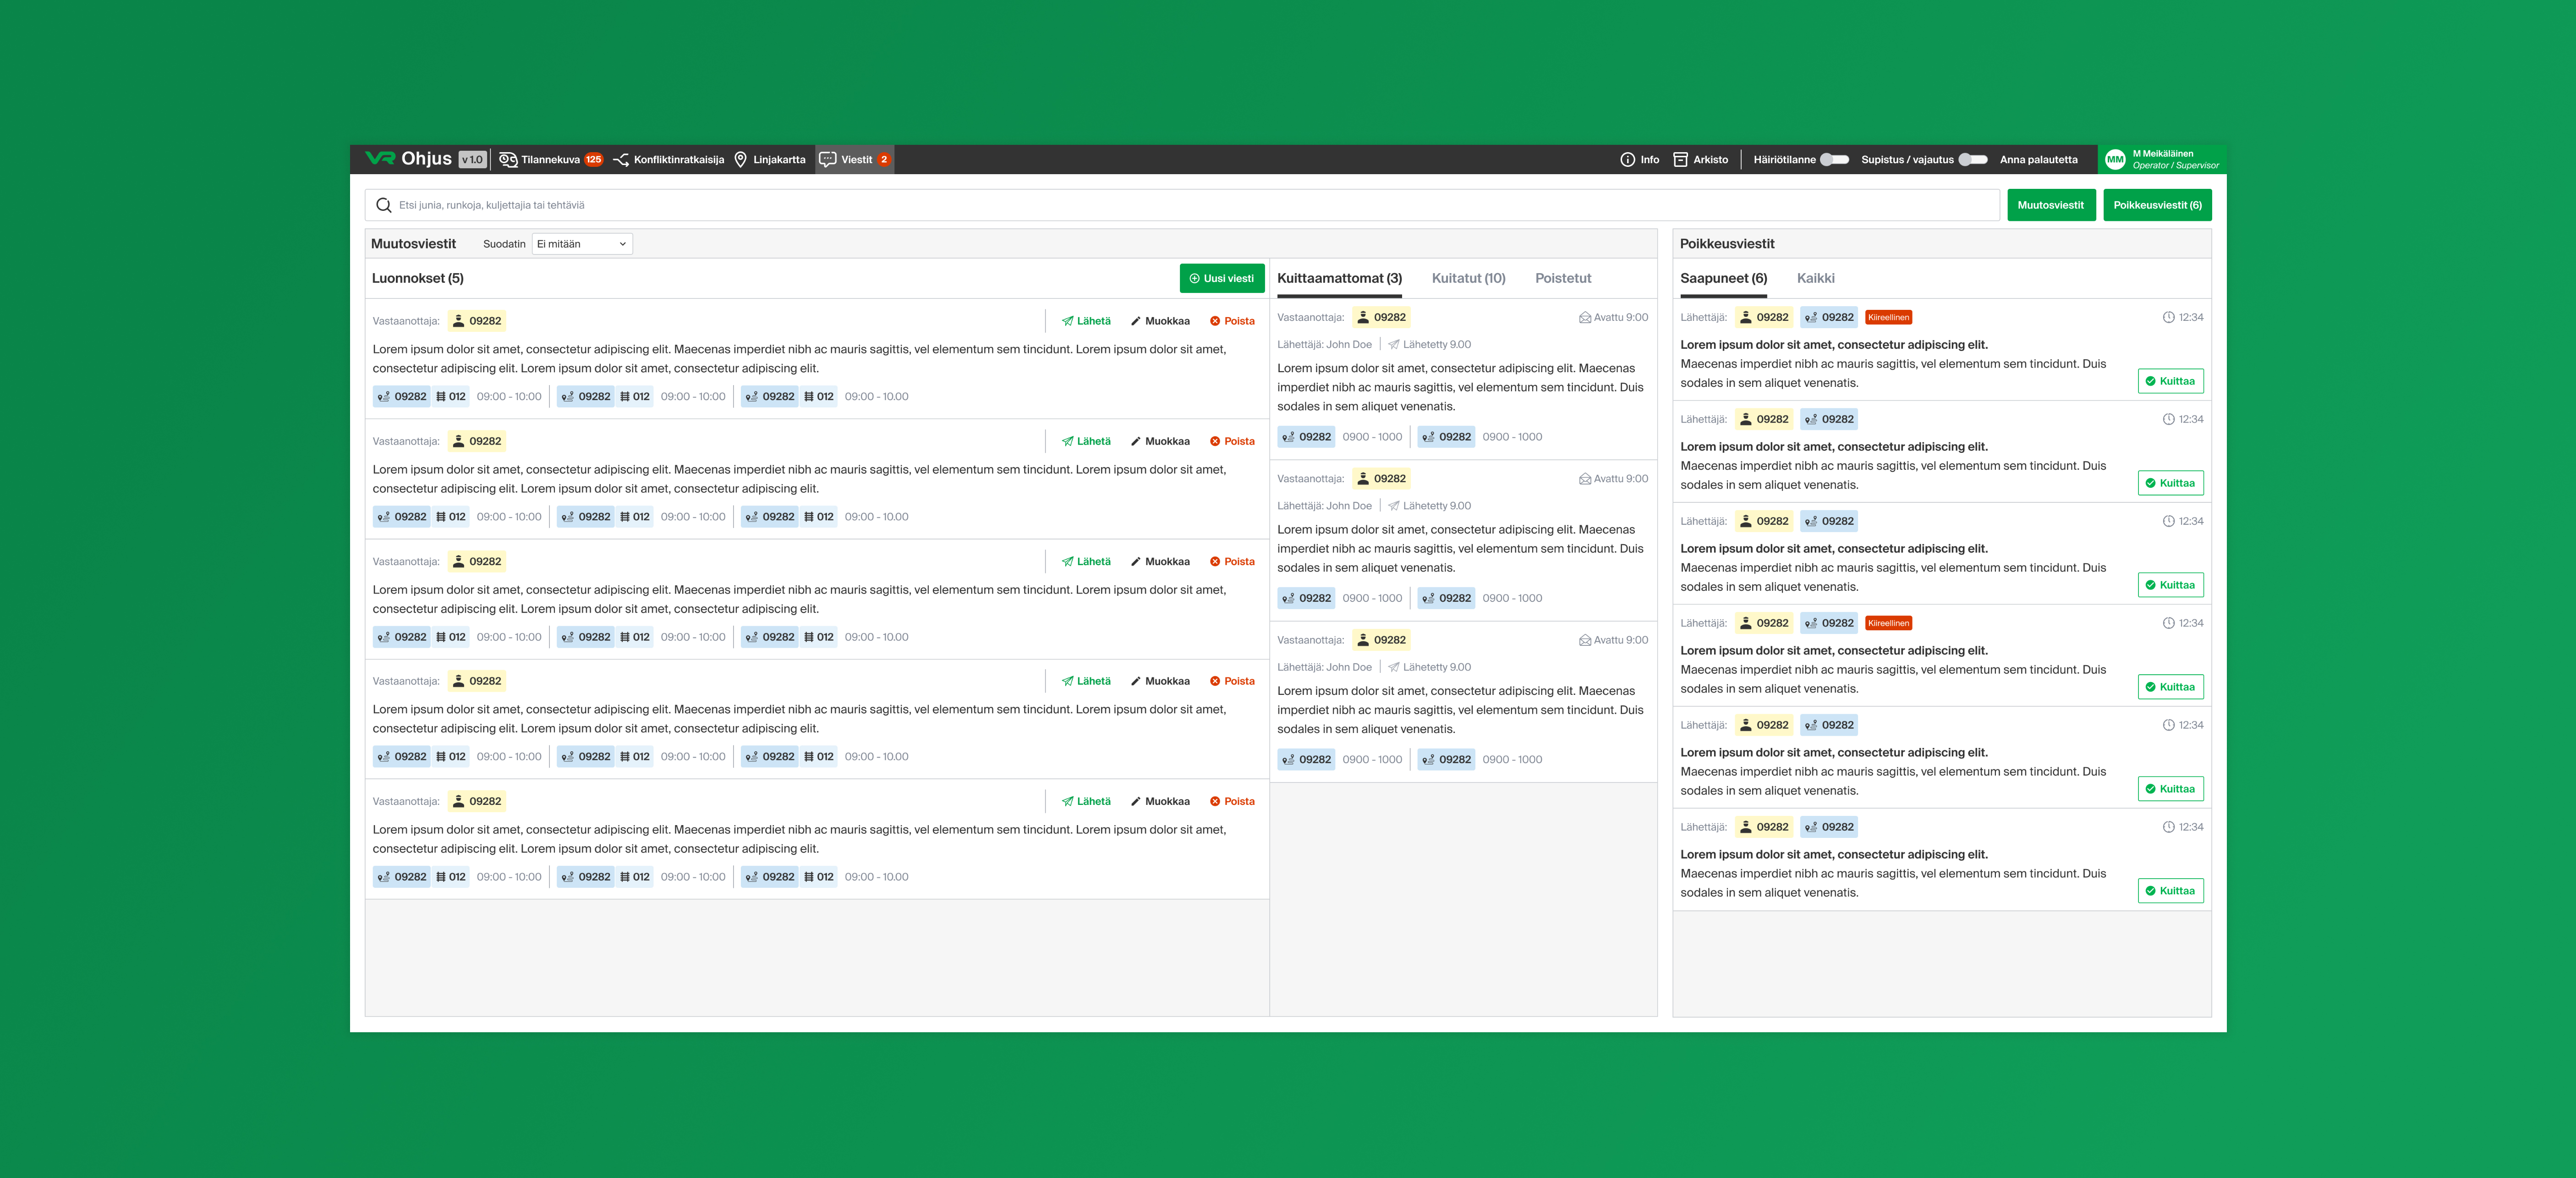
Task: Click Kuittaa on second Saapuneet message
Action: pyautogui.click(x=2170, y=483)
